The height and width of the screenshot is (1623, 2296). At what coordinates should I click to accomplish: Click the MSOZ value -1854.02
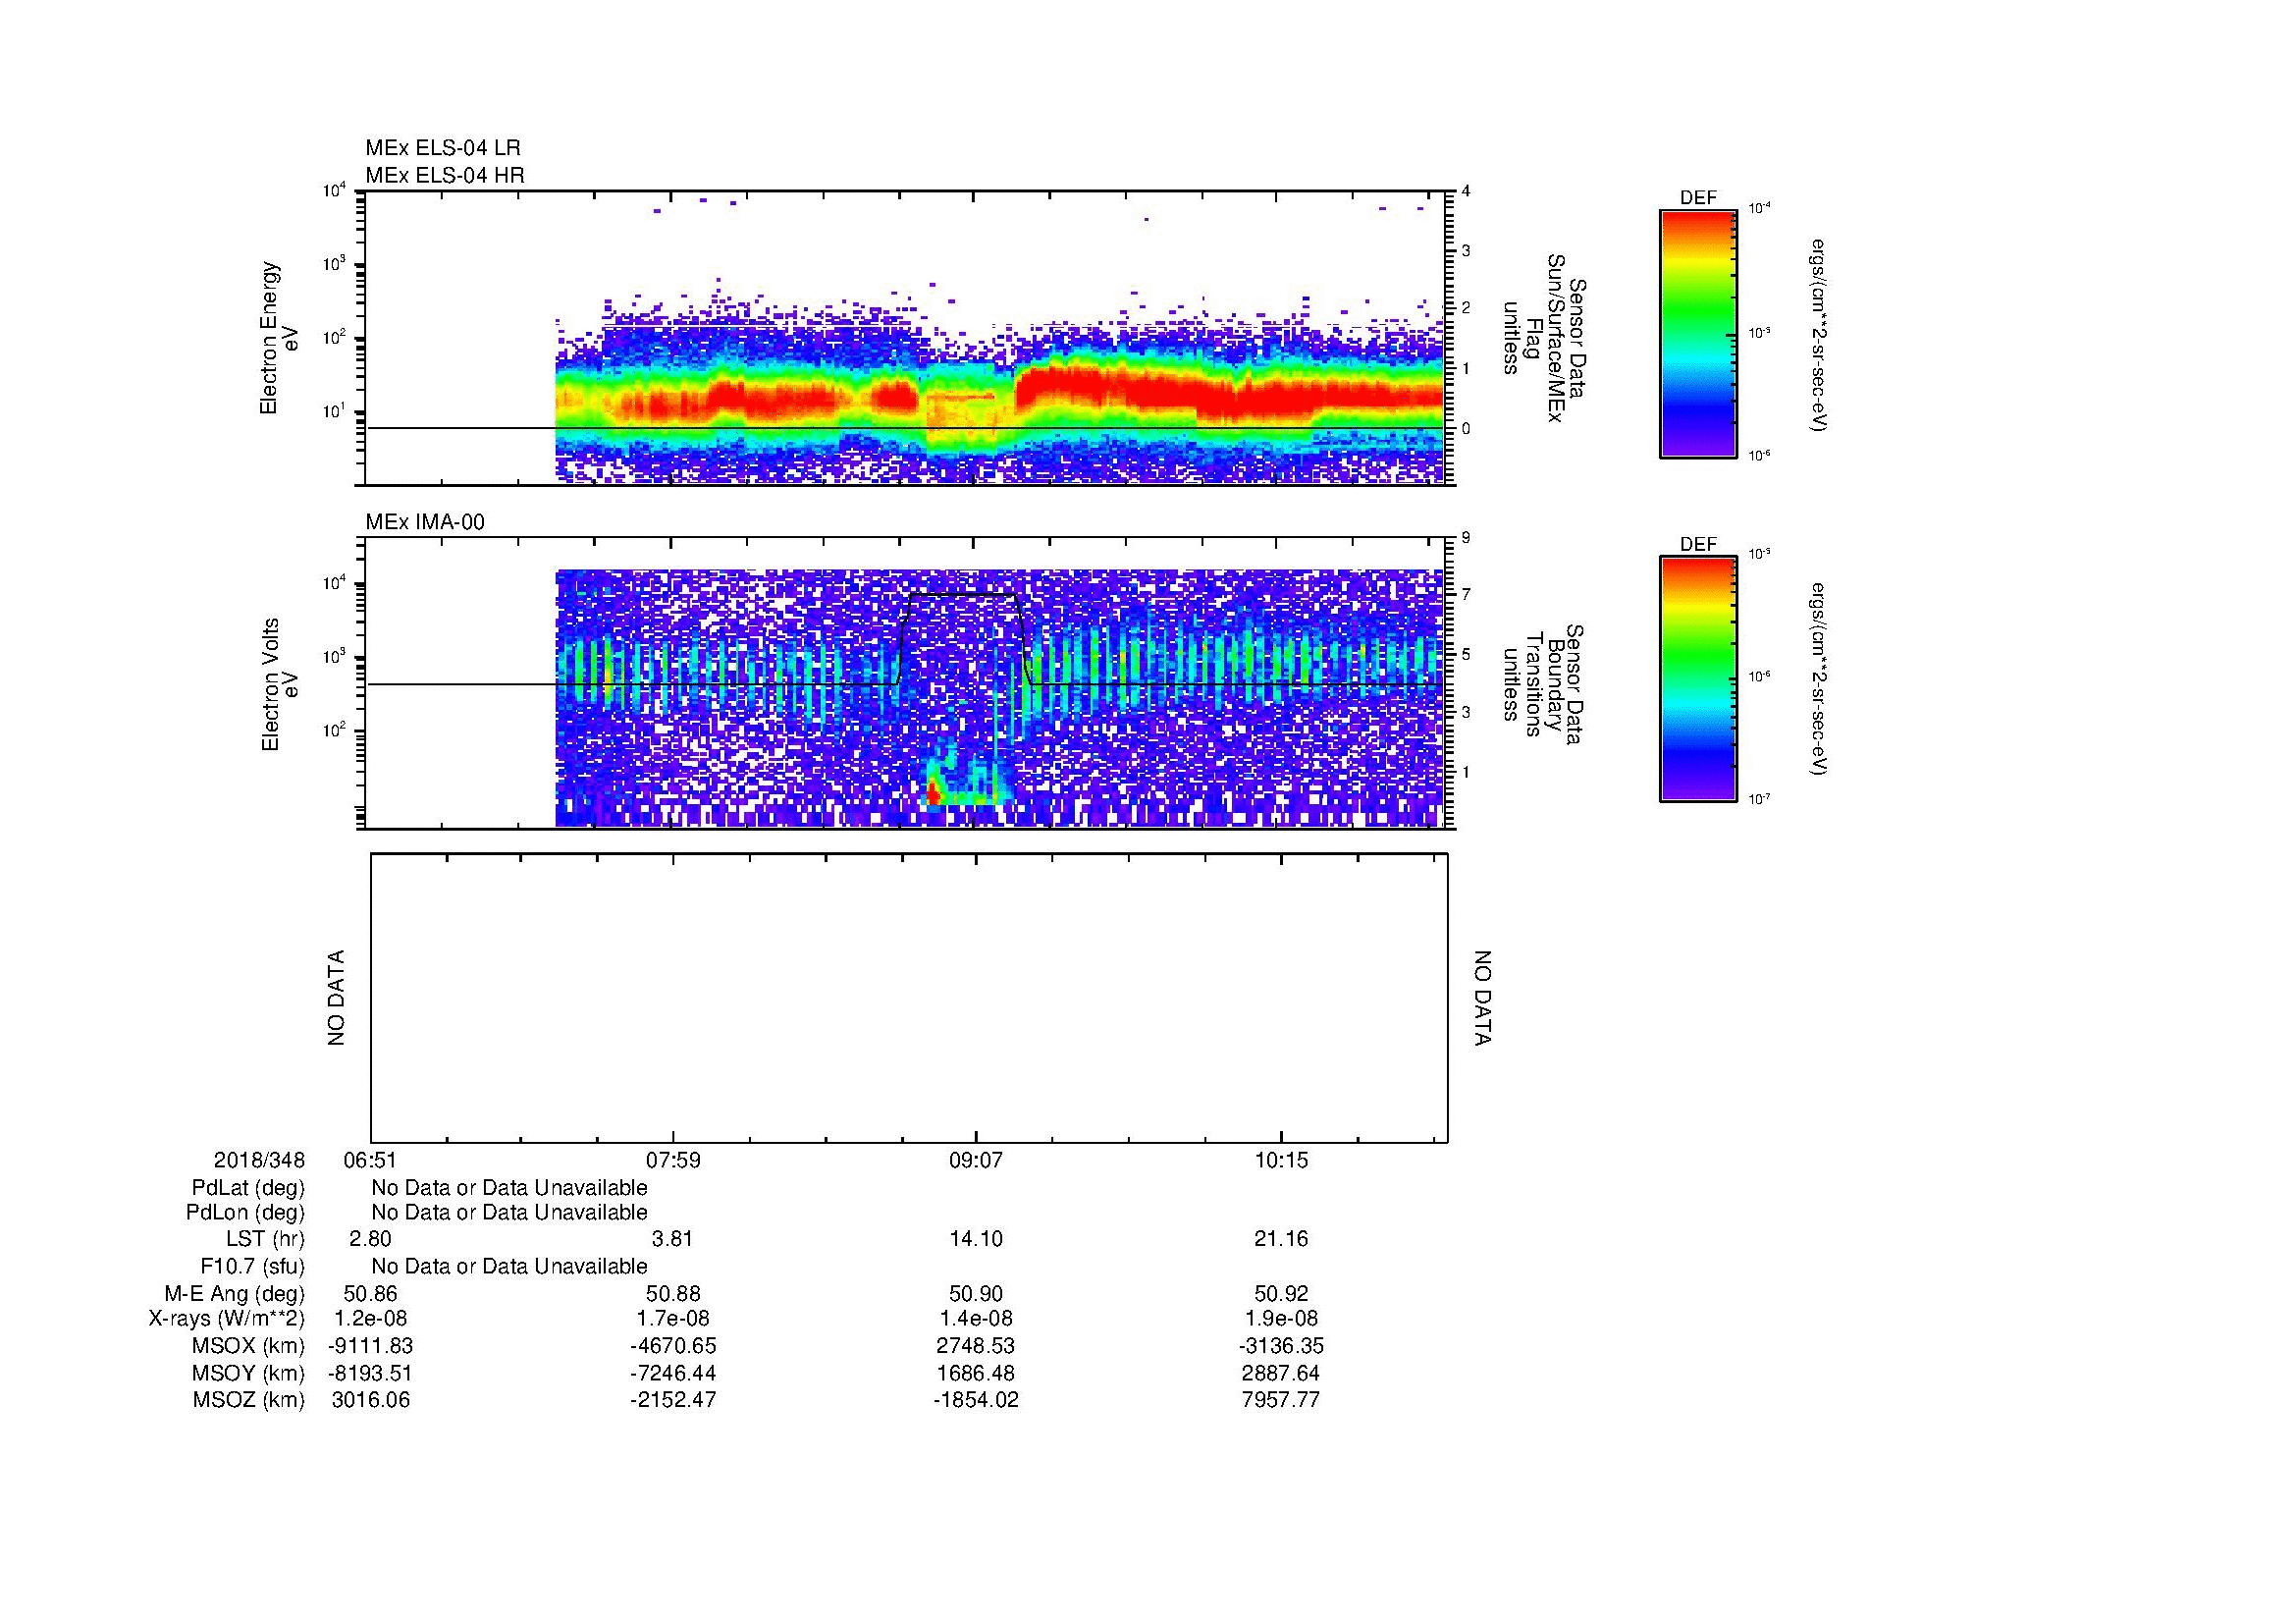coord(976,1400)
